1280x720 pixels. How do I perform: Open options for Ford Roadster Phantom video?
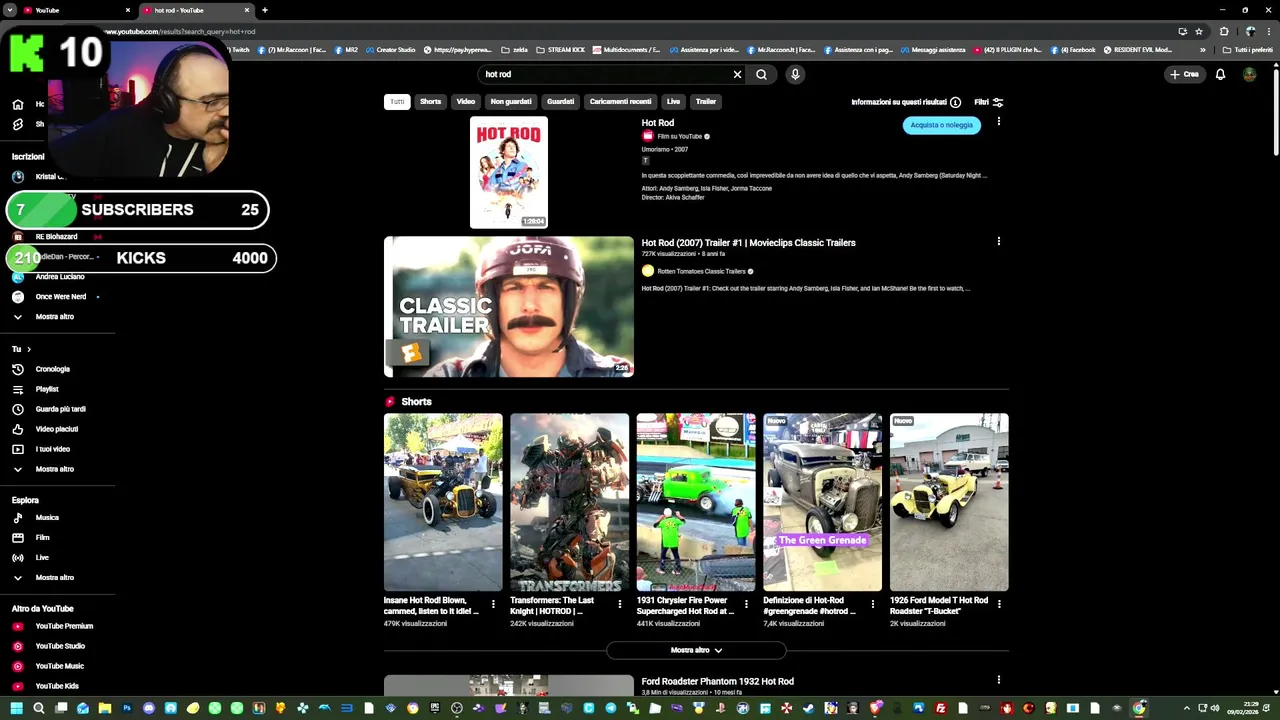(998, 680)
